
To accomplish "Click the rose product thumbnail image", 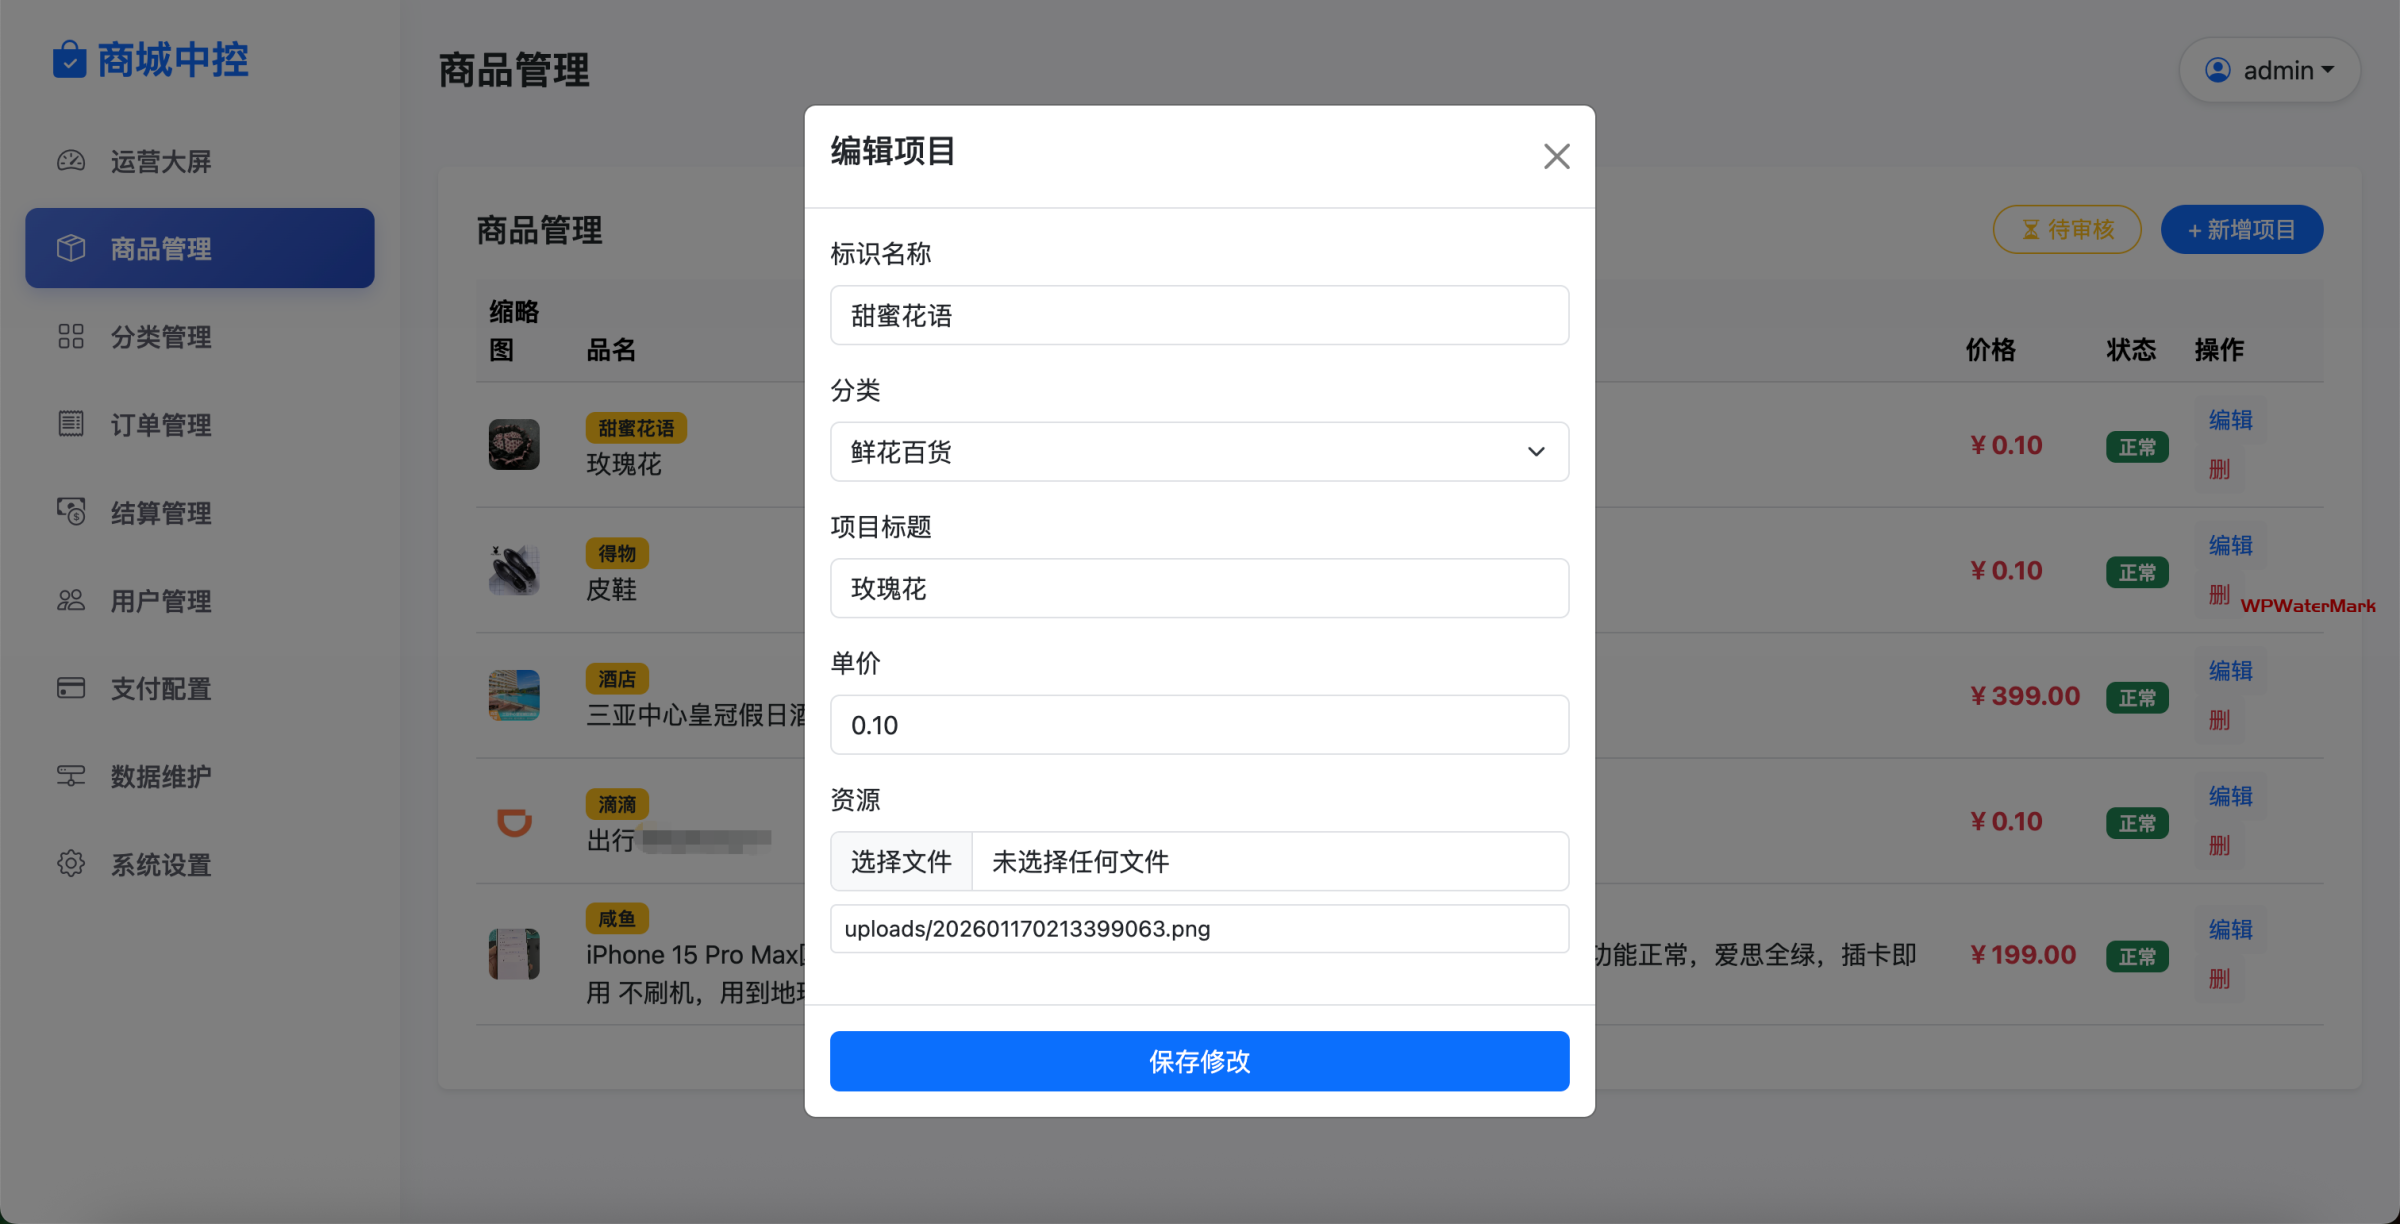I will pos(514,444).
